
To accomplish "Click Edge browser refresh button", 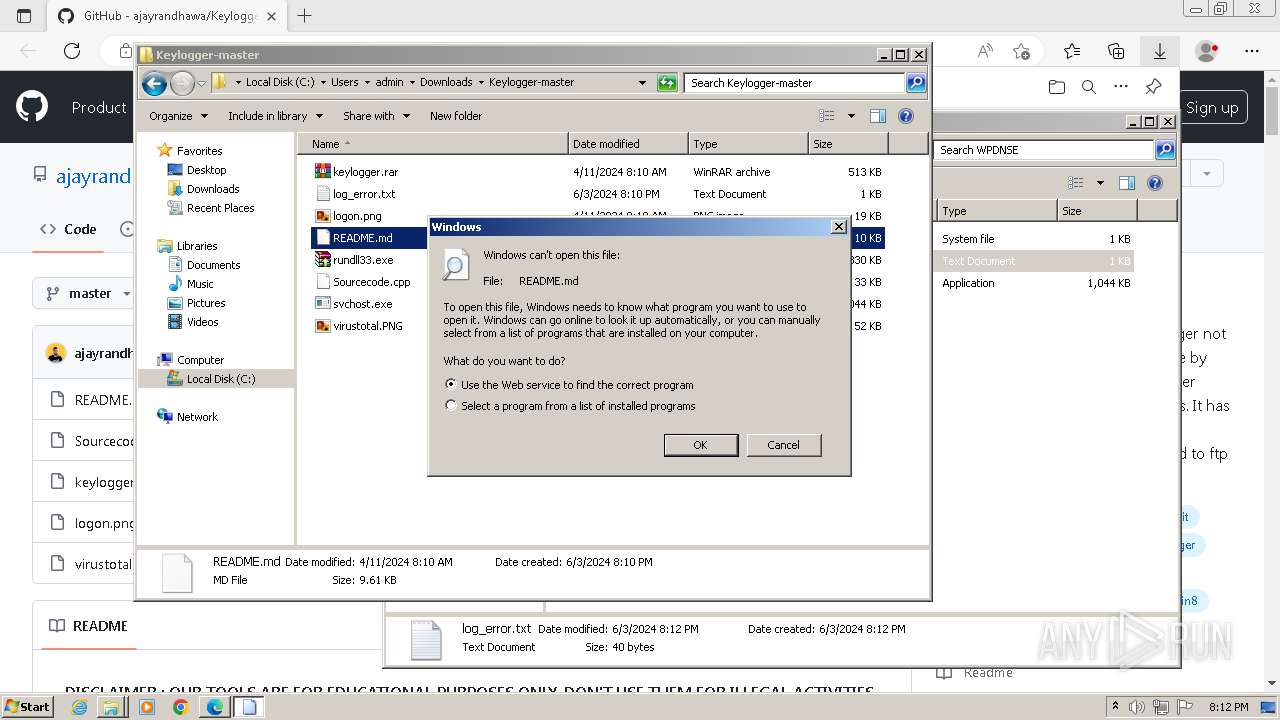I will click(72, 51).
